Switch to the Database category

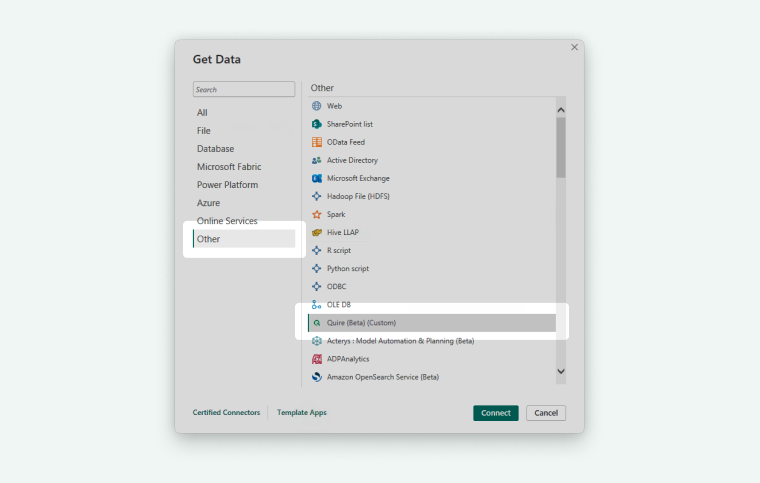(215, 149)
